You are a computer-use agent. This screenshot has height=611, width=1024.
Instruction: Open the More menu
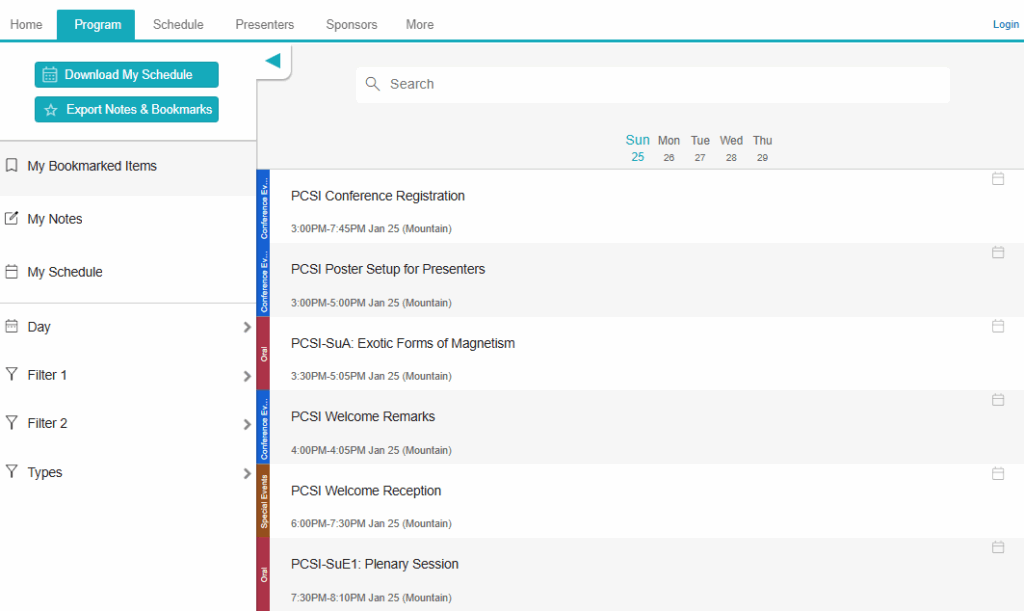tap(420, 25)
